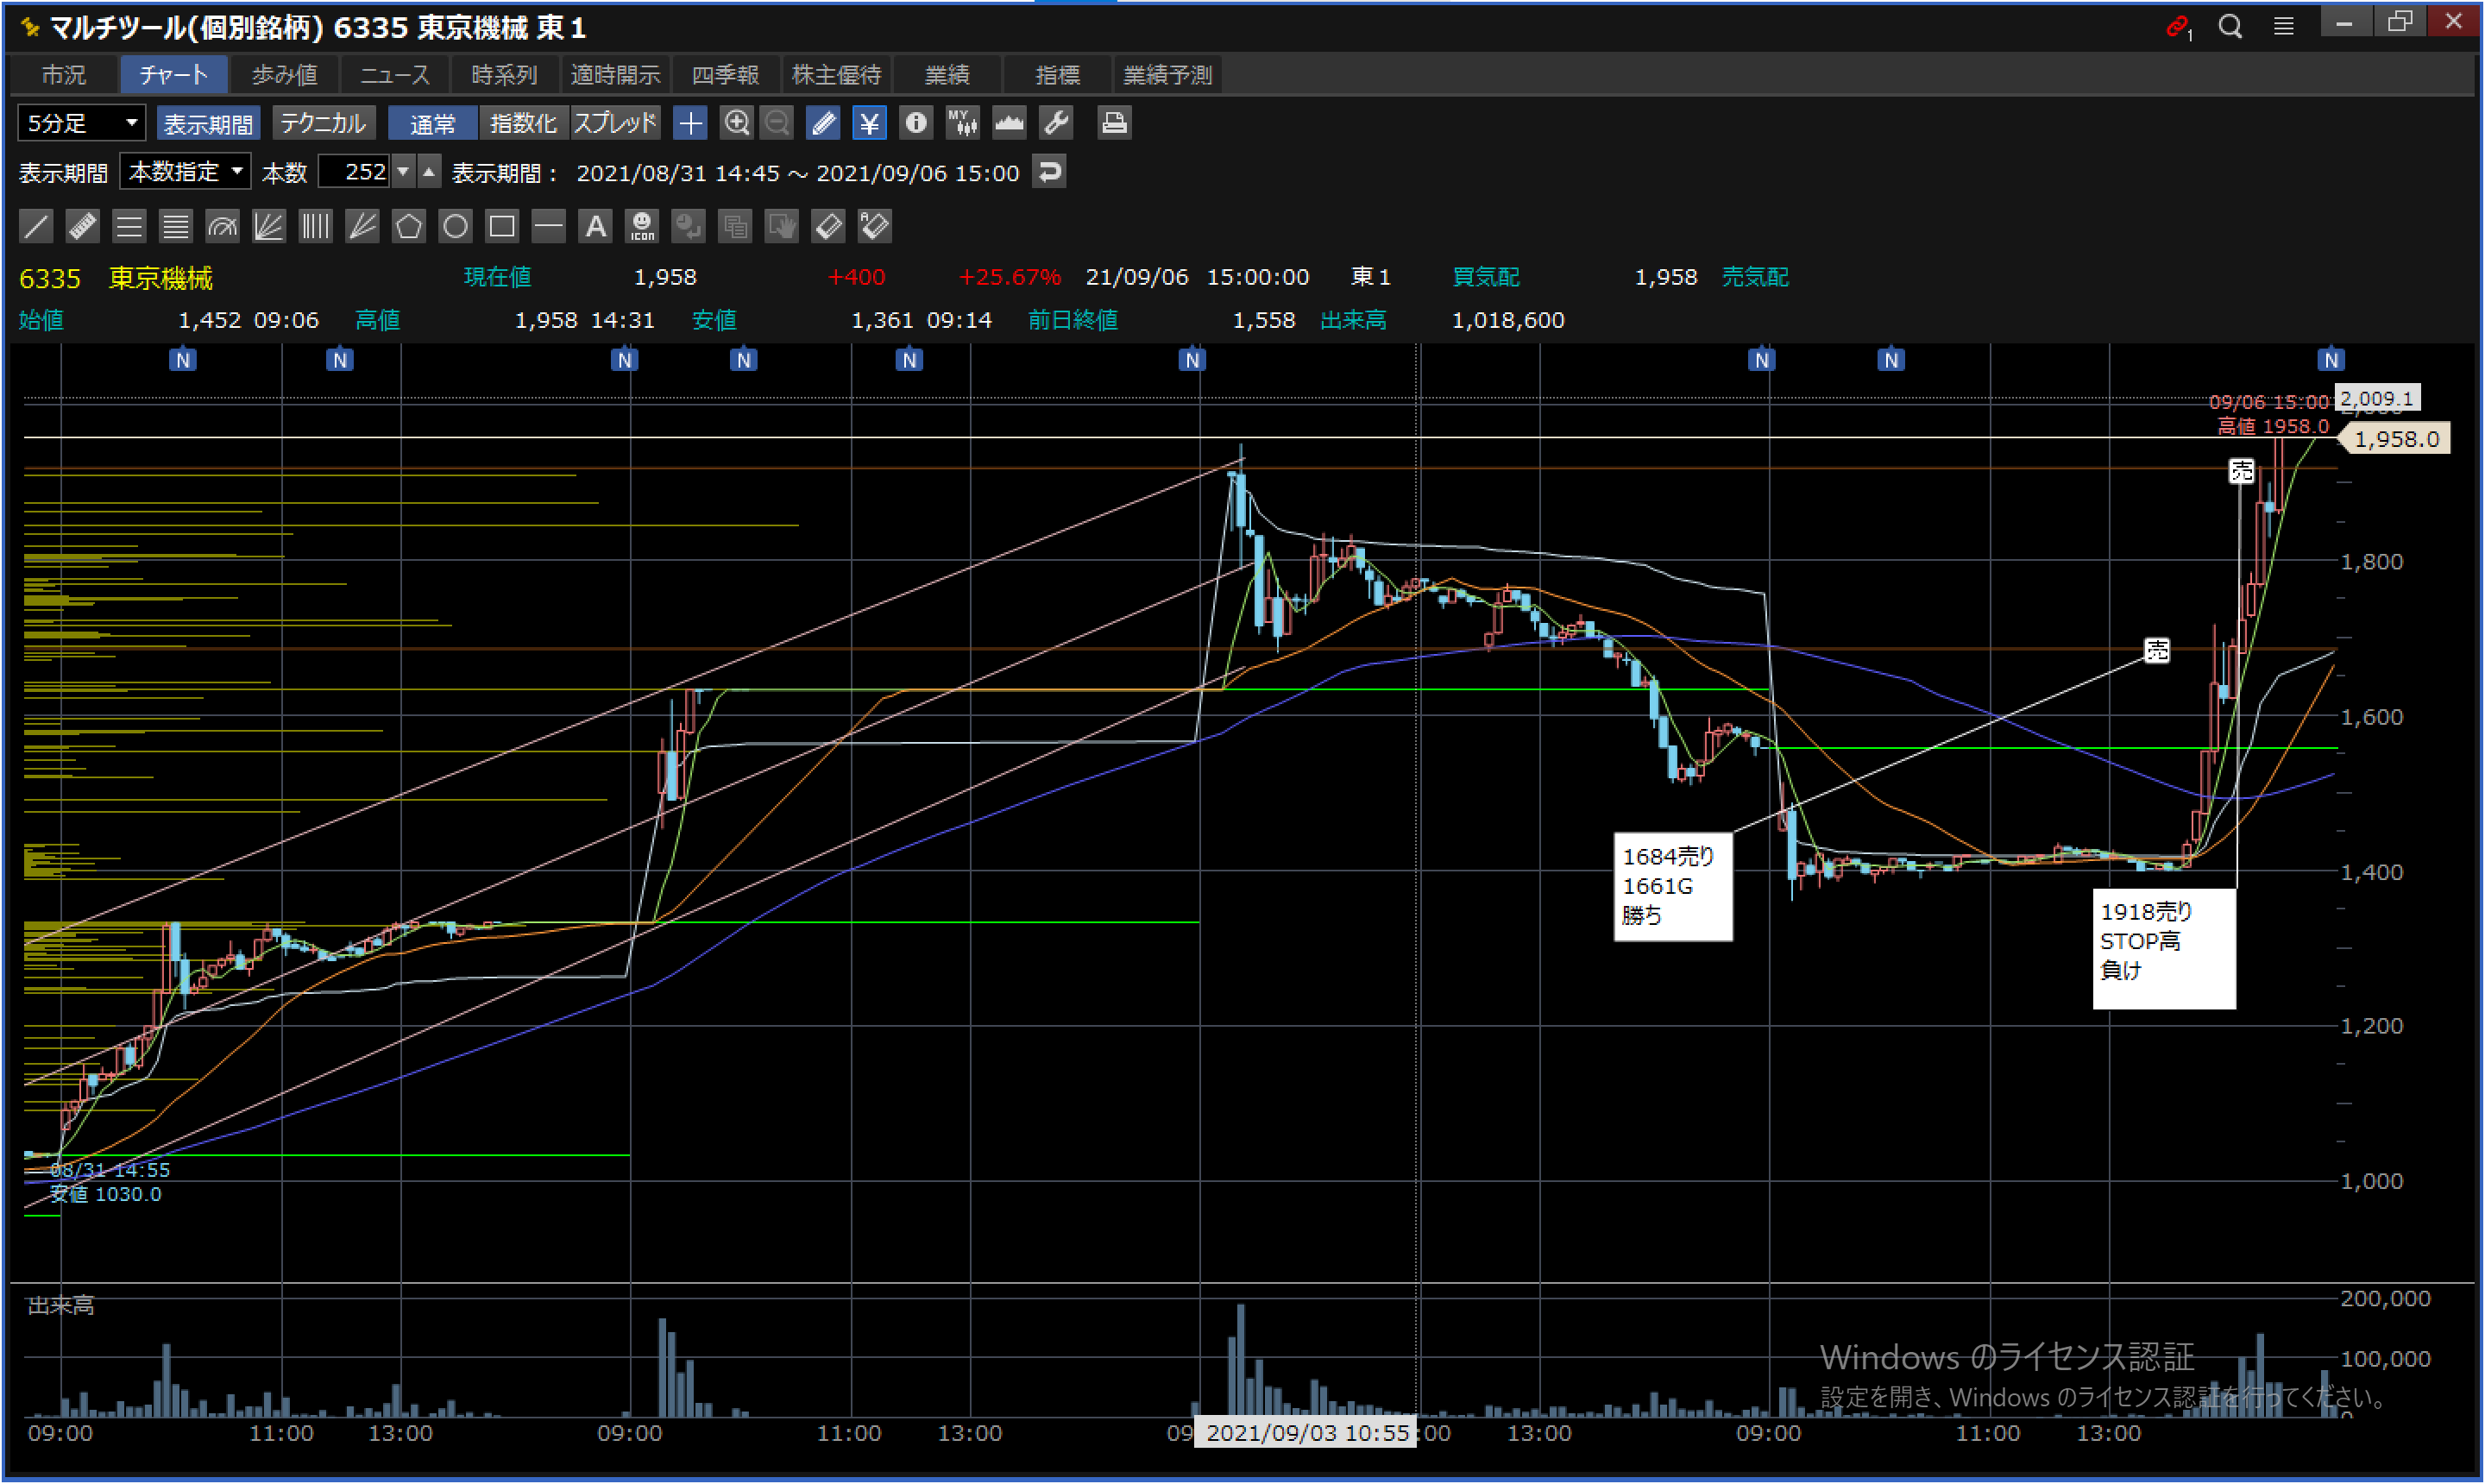Viewport: 2485px width, 1484px height.
Task: Toggle the yen price display button
Action: (869, 123)
